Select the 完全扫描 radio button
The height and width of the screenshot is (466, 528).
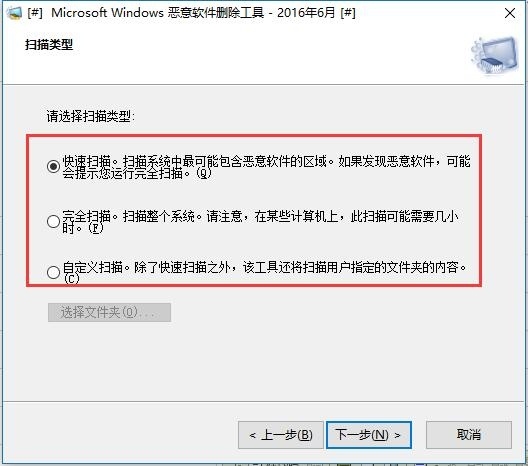tap(53, 221)
